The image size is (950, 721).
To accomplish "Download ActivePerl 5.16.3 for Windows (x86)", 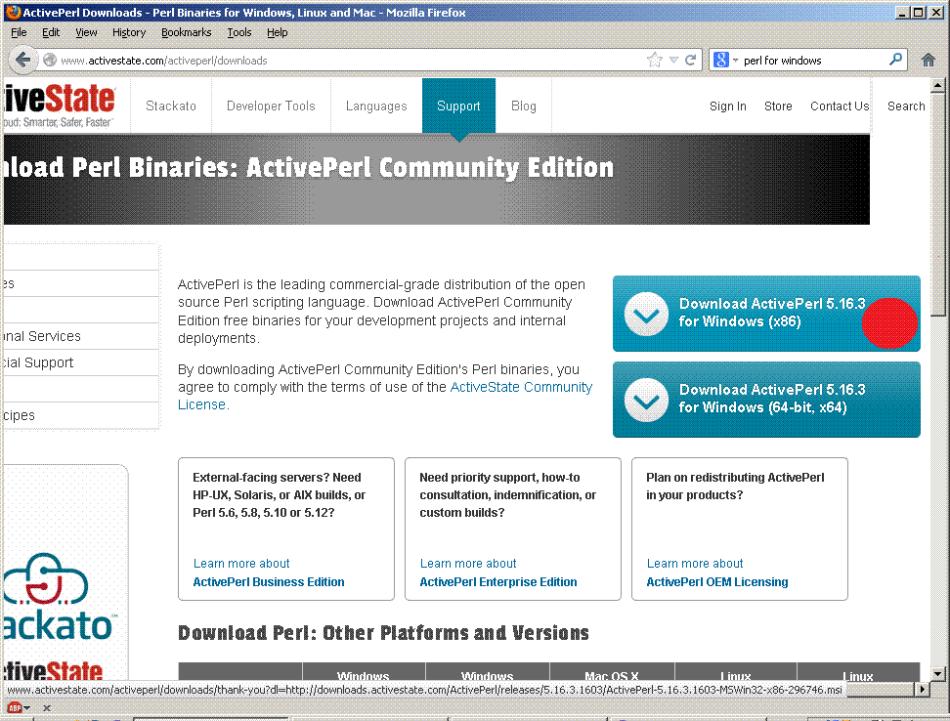I will (x=766, y=314).
